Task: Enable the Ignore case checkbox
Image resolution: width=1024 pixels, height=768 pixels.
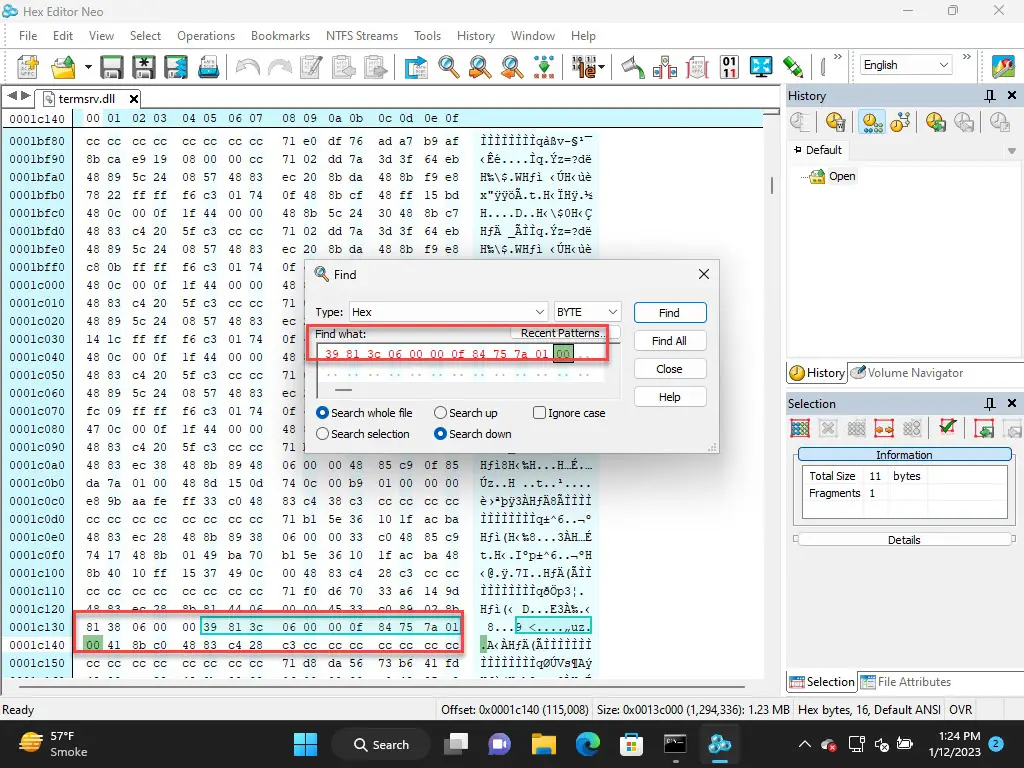Action: click(540, 413)
